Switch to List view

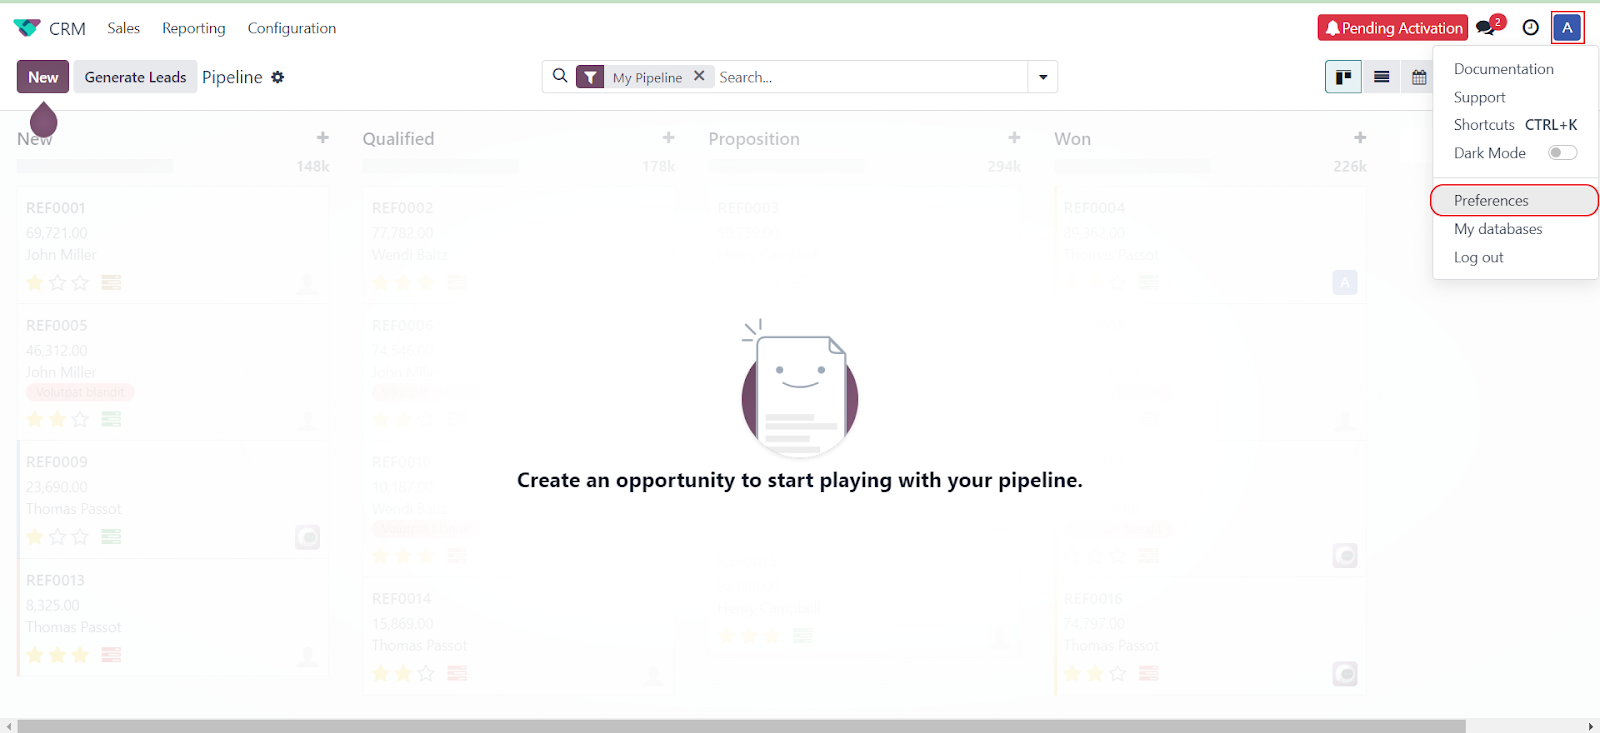(1381, 77)
